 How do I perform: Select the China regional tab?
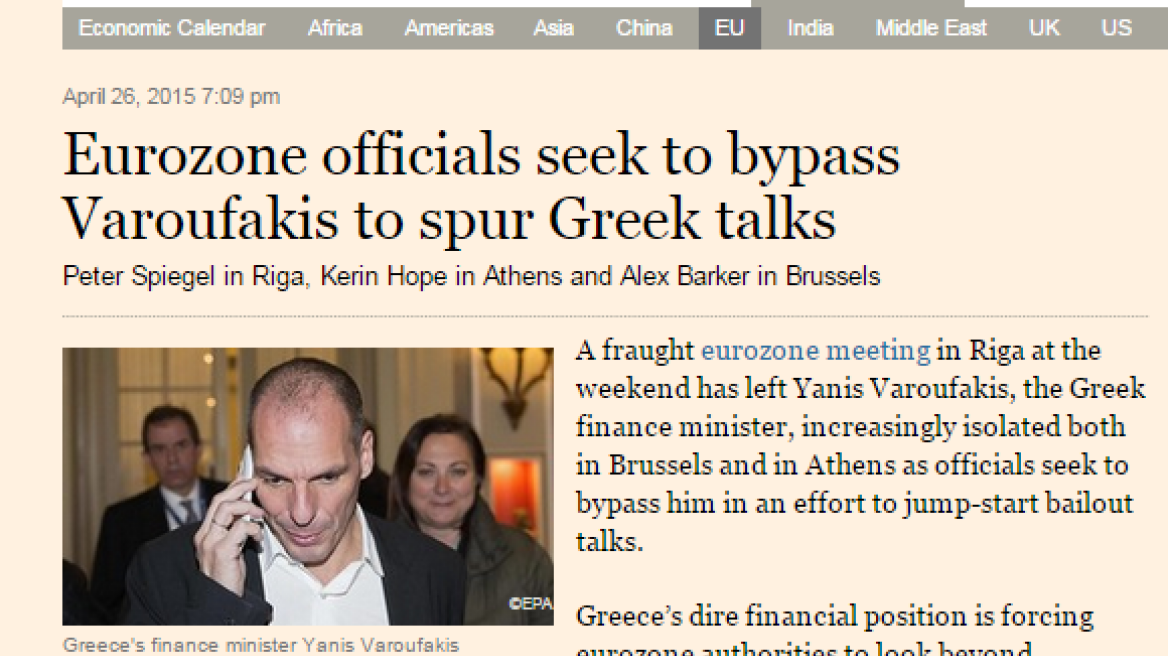click(643, 29)
